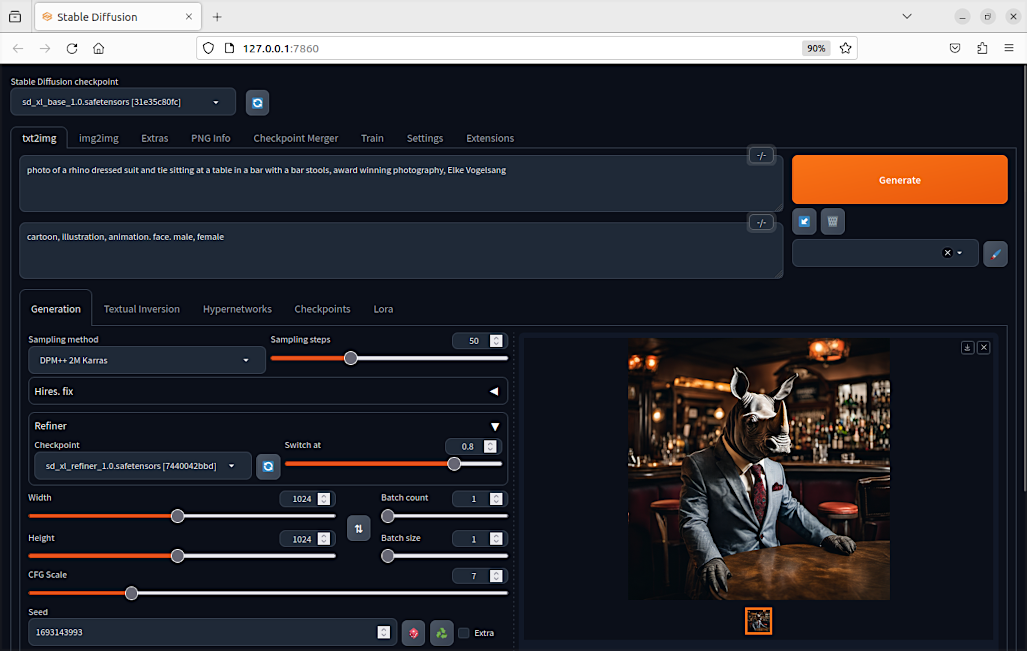Open the Sampling method dropdown
The width and height of the screenshot is (1027, 651).
147,360
